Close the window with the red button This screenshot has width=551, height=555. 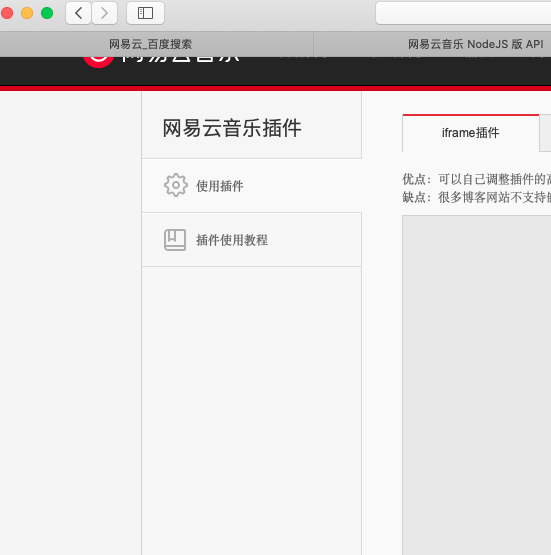tap(7, 13)
